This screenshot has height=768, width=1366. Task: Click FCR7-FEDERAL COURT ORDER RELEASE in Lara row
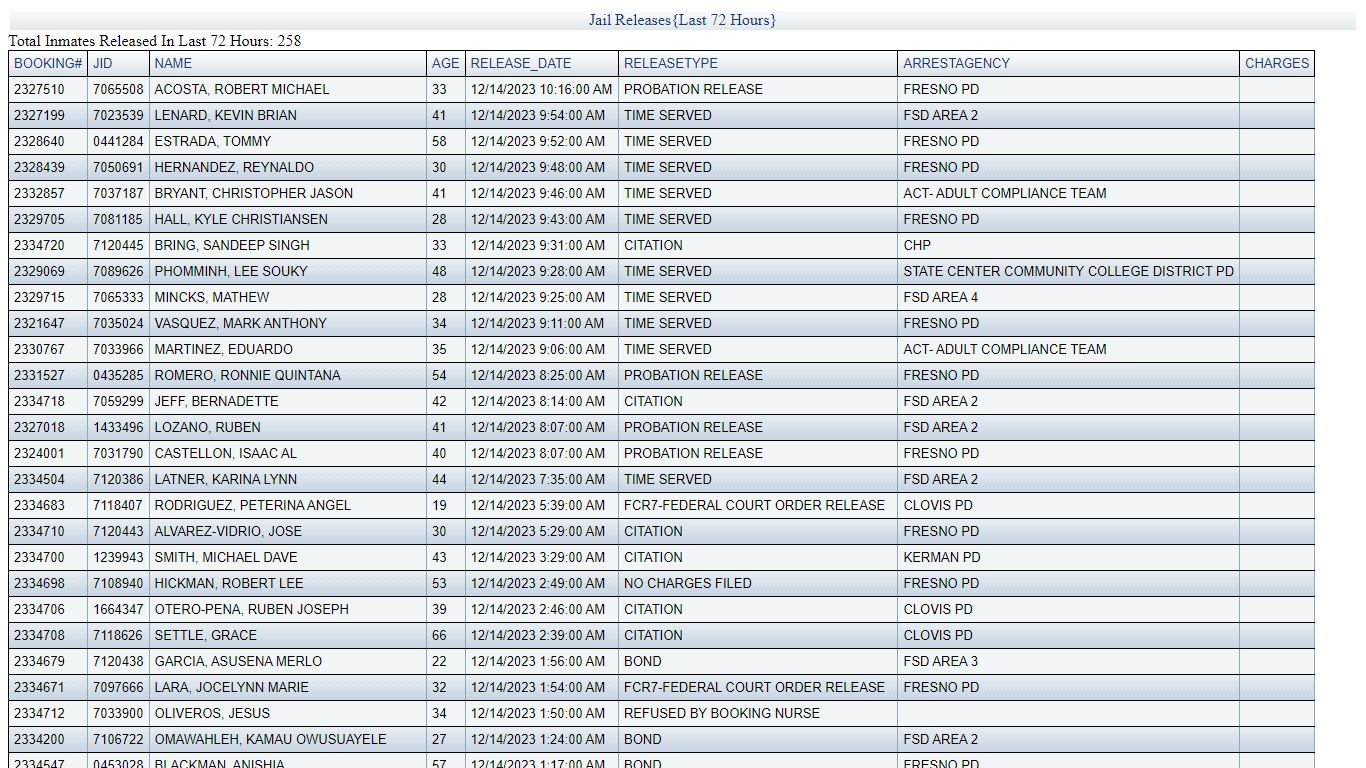pos(754,687)
